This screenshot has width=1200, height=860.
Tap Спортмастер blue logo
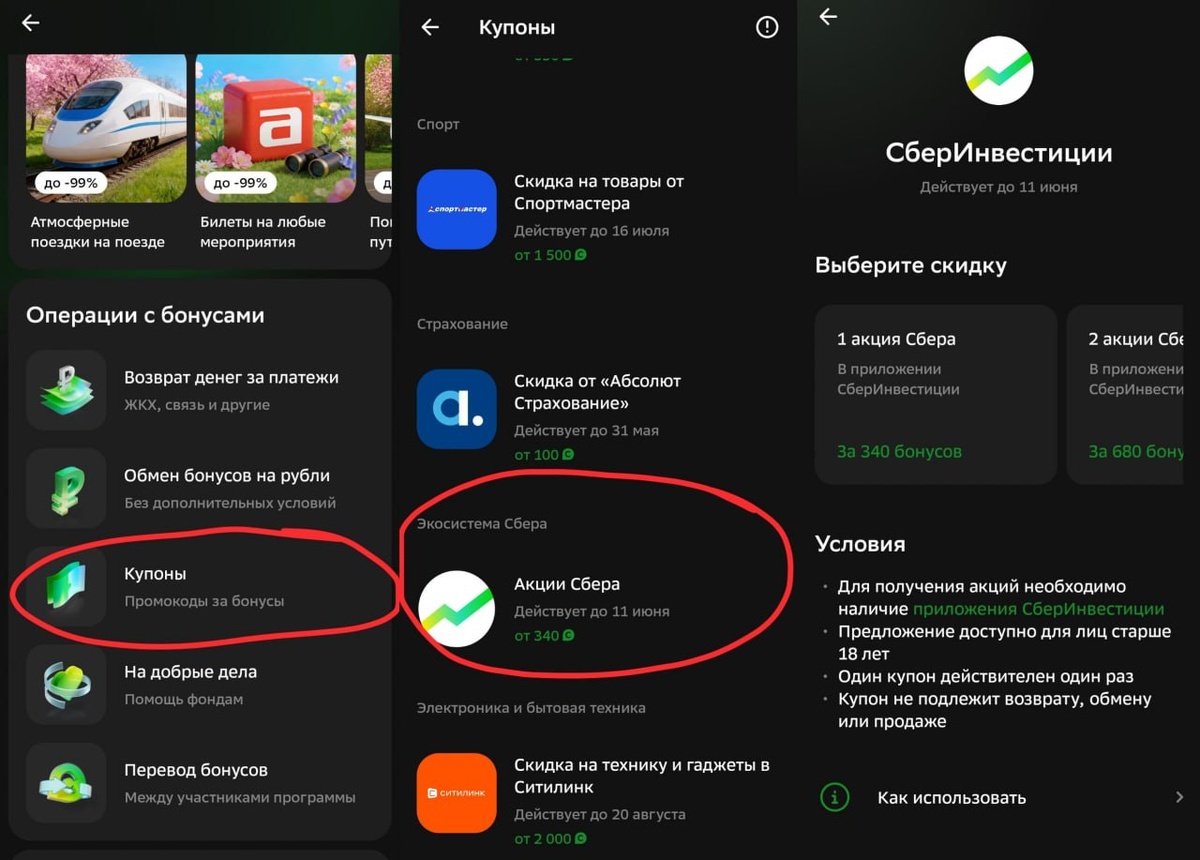[457, 209]
